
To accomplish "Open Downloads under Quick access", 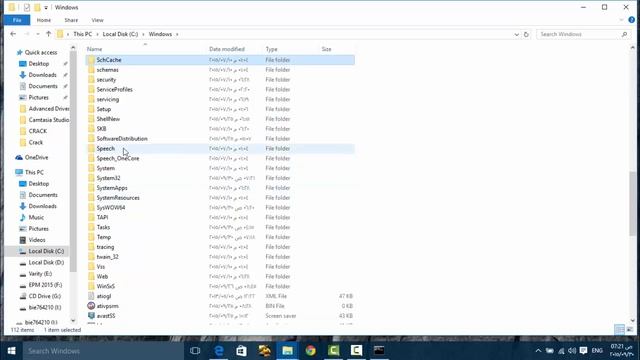I will coord(42,75).
